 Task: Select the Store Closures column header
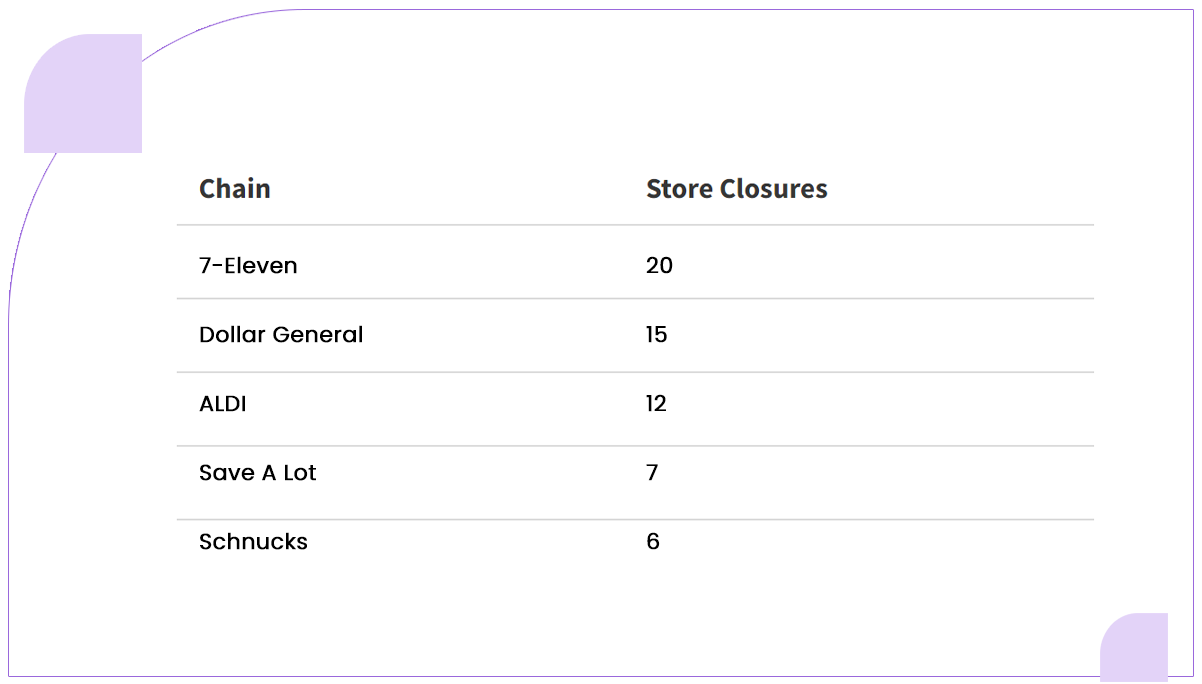coord(736,189)
